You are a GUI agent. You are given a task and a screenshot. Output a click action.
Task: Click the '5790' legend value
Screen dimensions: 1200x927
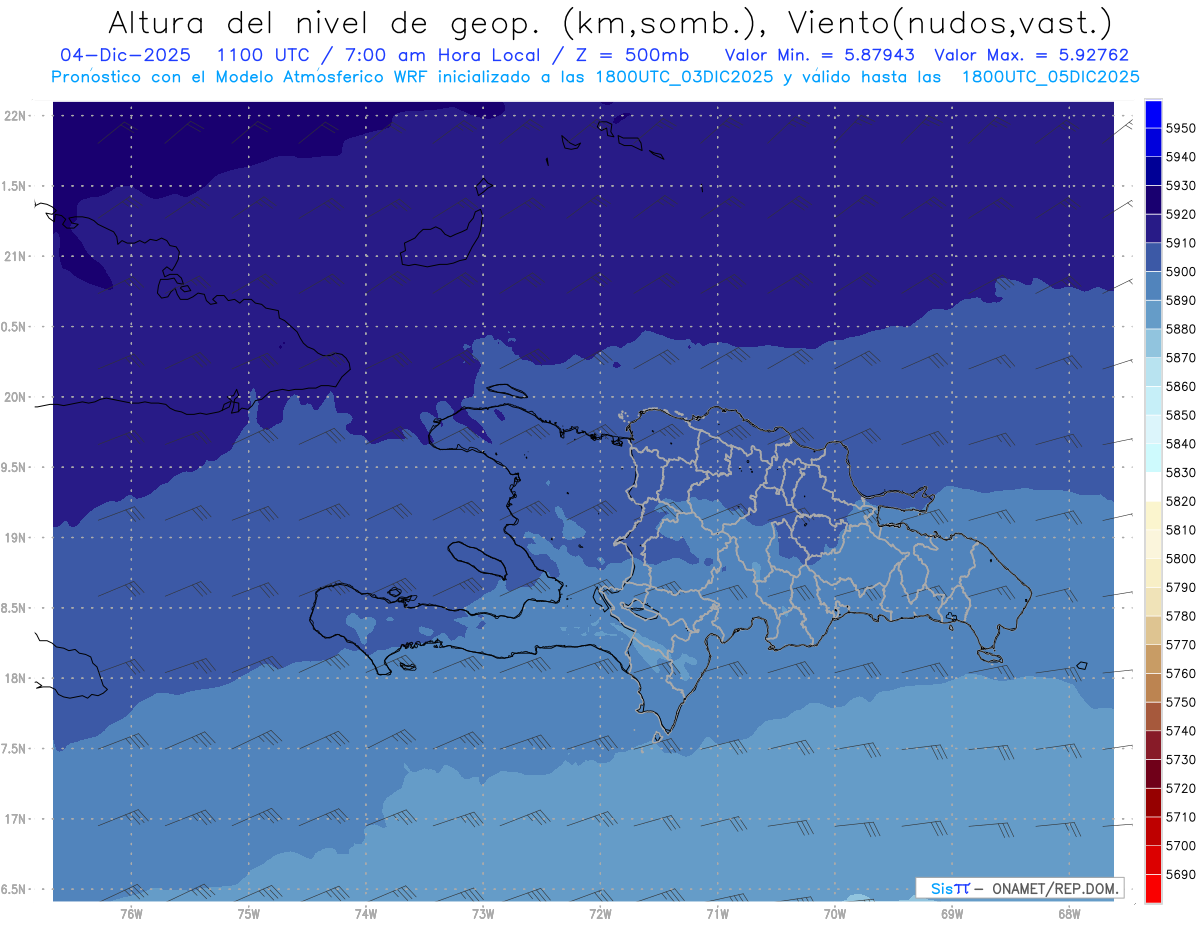point(1181,587)
